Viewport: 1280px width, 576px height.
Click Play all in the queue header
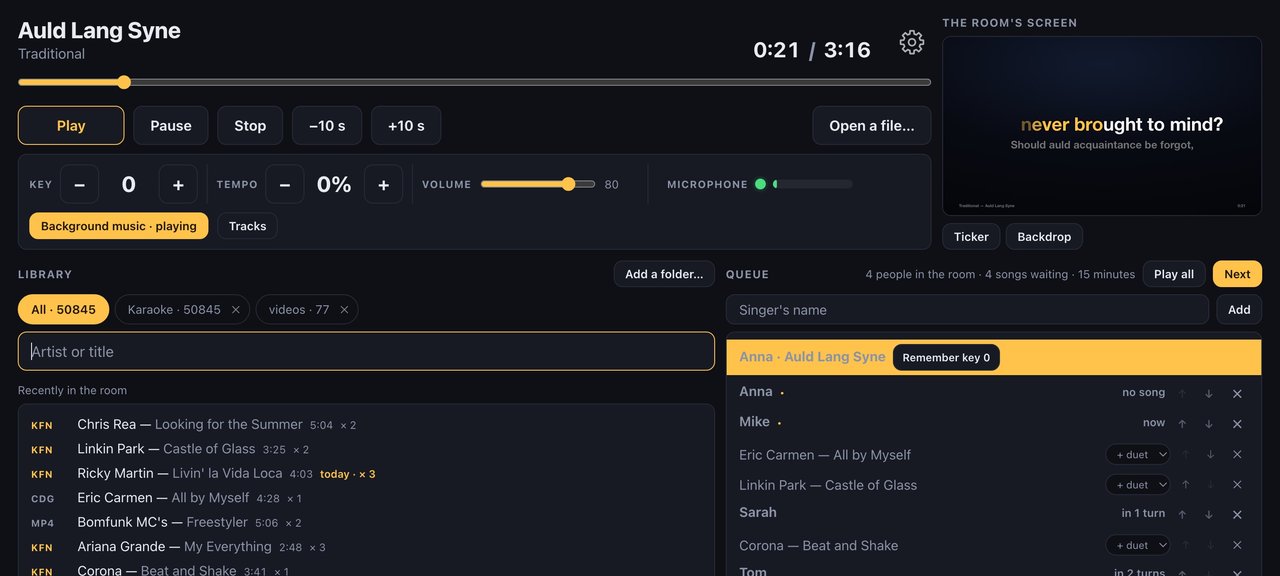(x=1174, y=274)
